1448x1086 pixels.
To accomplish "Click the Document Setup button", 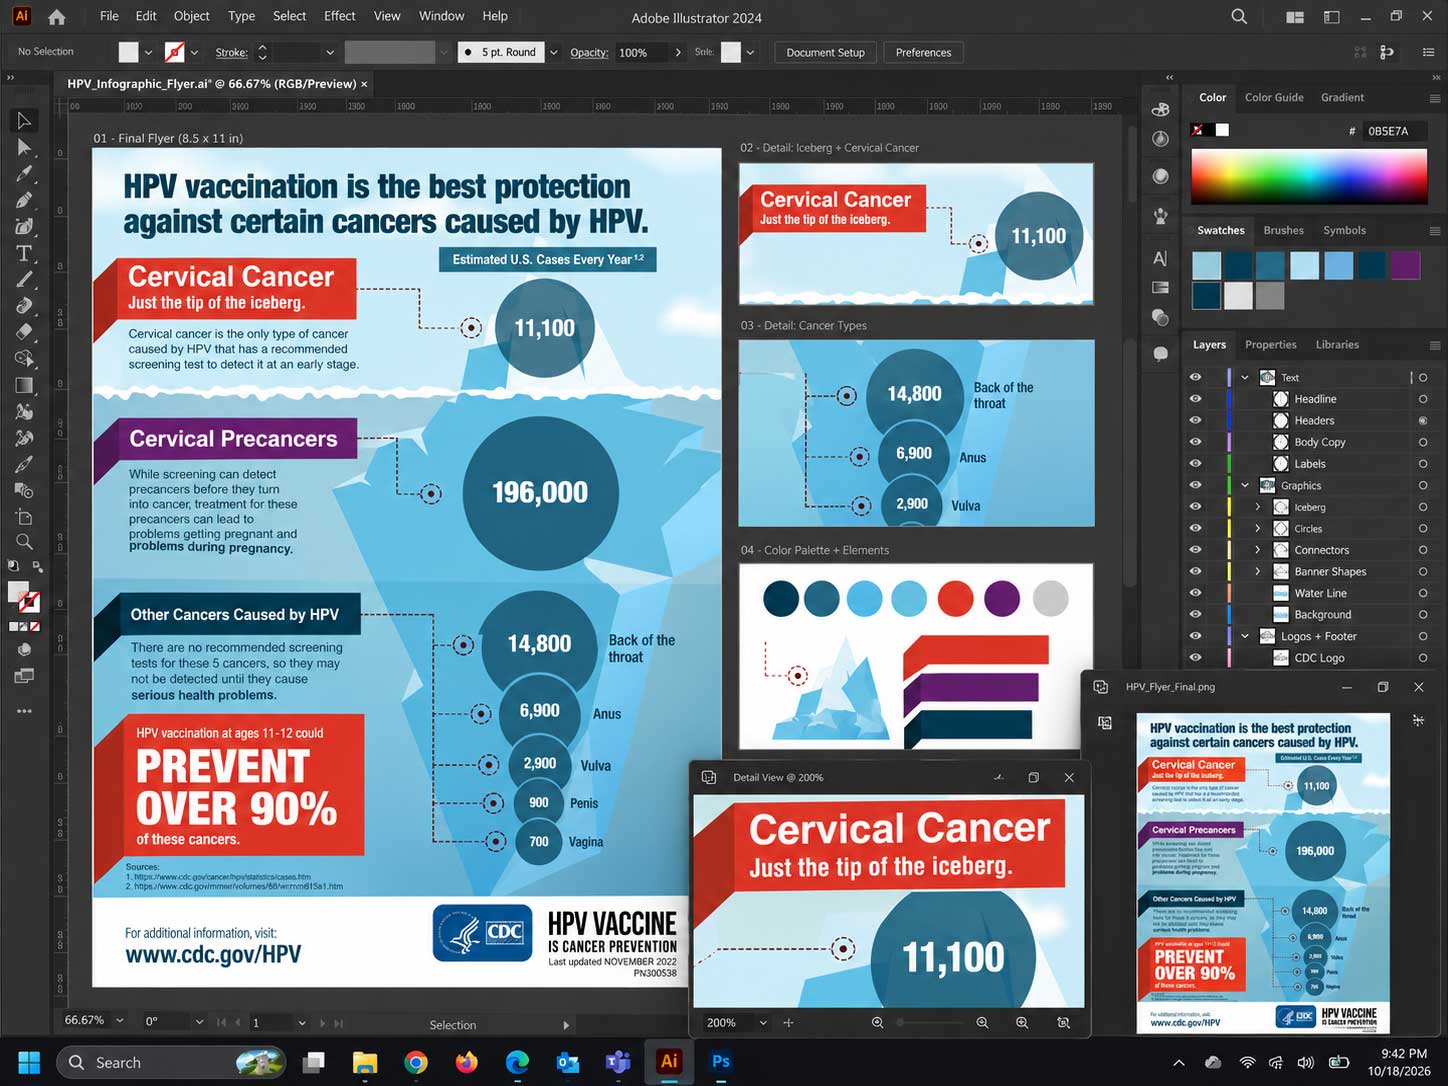I will [825, 52].
